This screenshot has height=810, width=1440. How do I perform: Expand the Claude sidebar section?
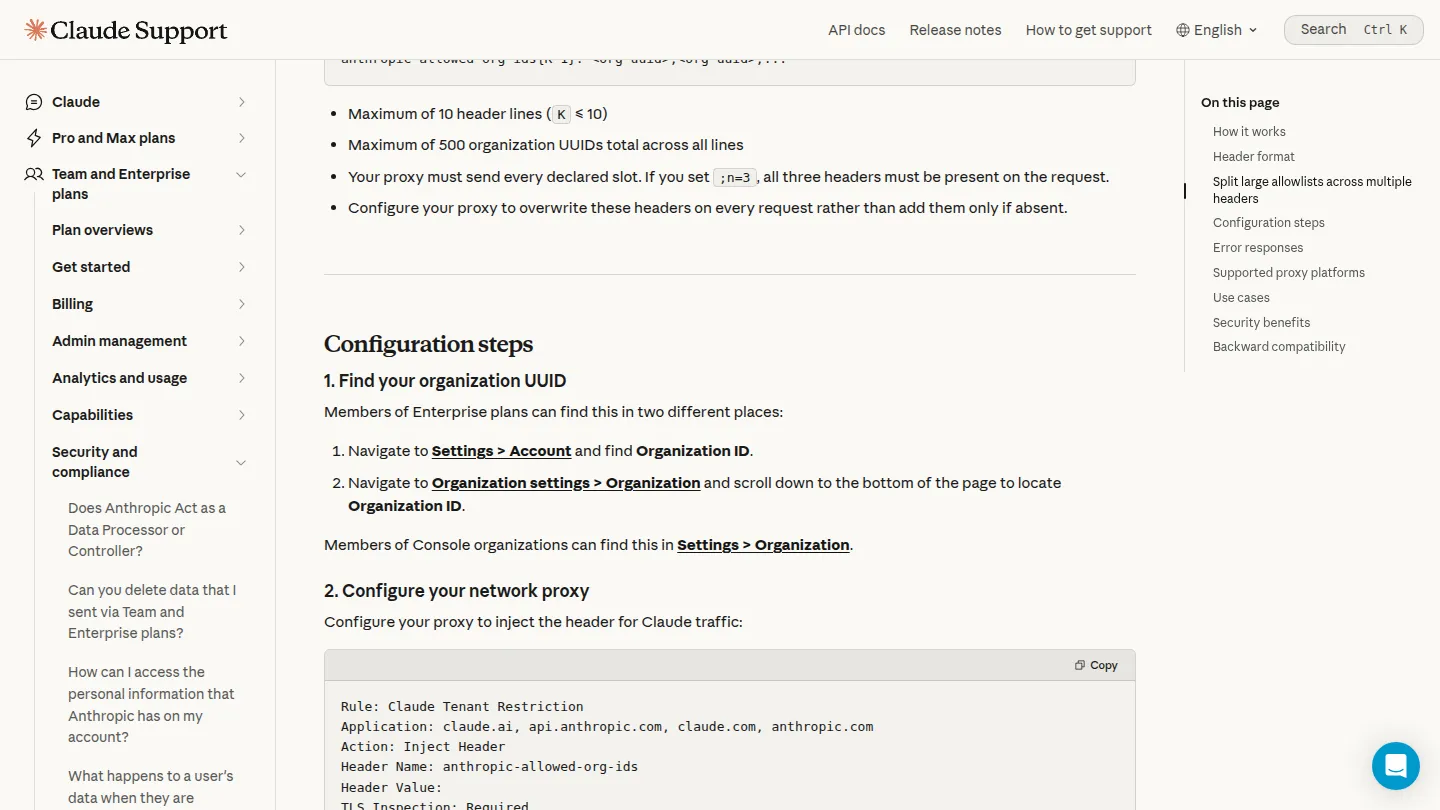click(x=242, y=102)
